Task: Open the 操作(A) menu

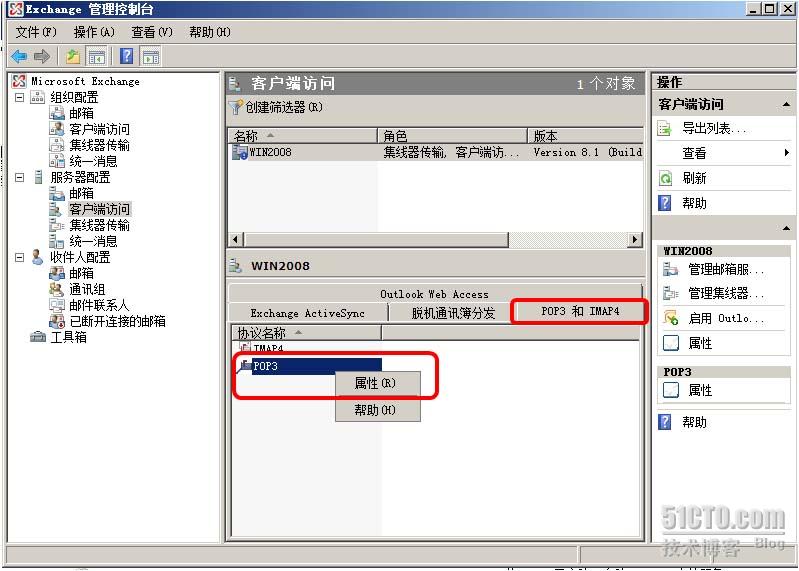Action: coord(94,32)
